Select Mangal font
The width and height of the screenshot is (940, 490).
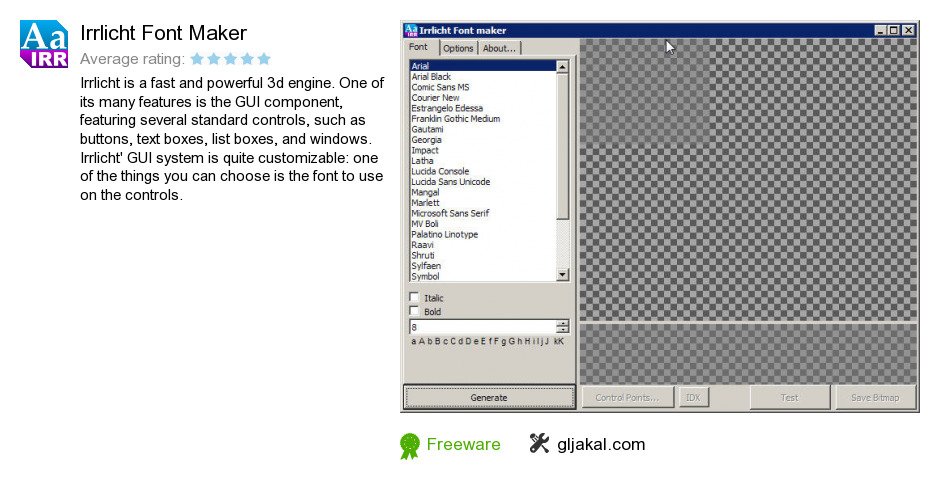point(483,192)
